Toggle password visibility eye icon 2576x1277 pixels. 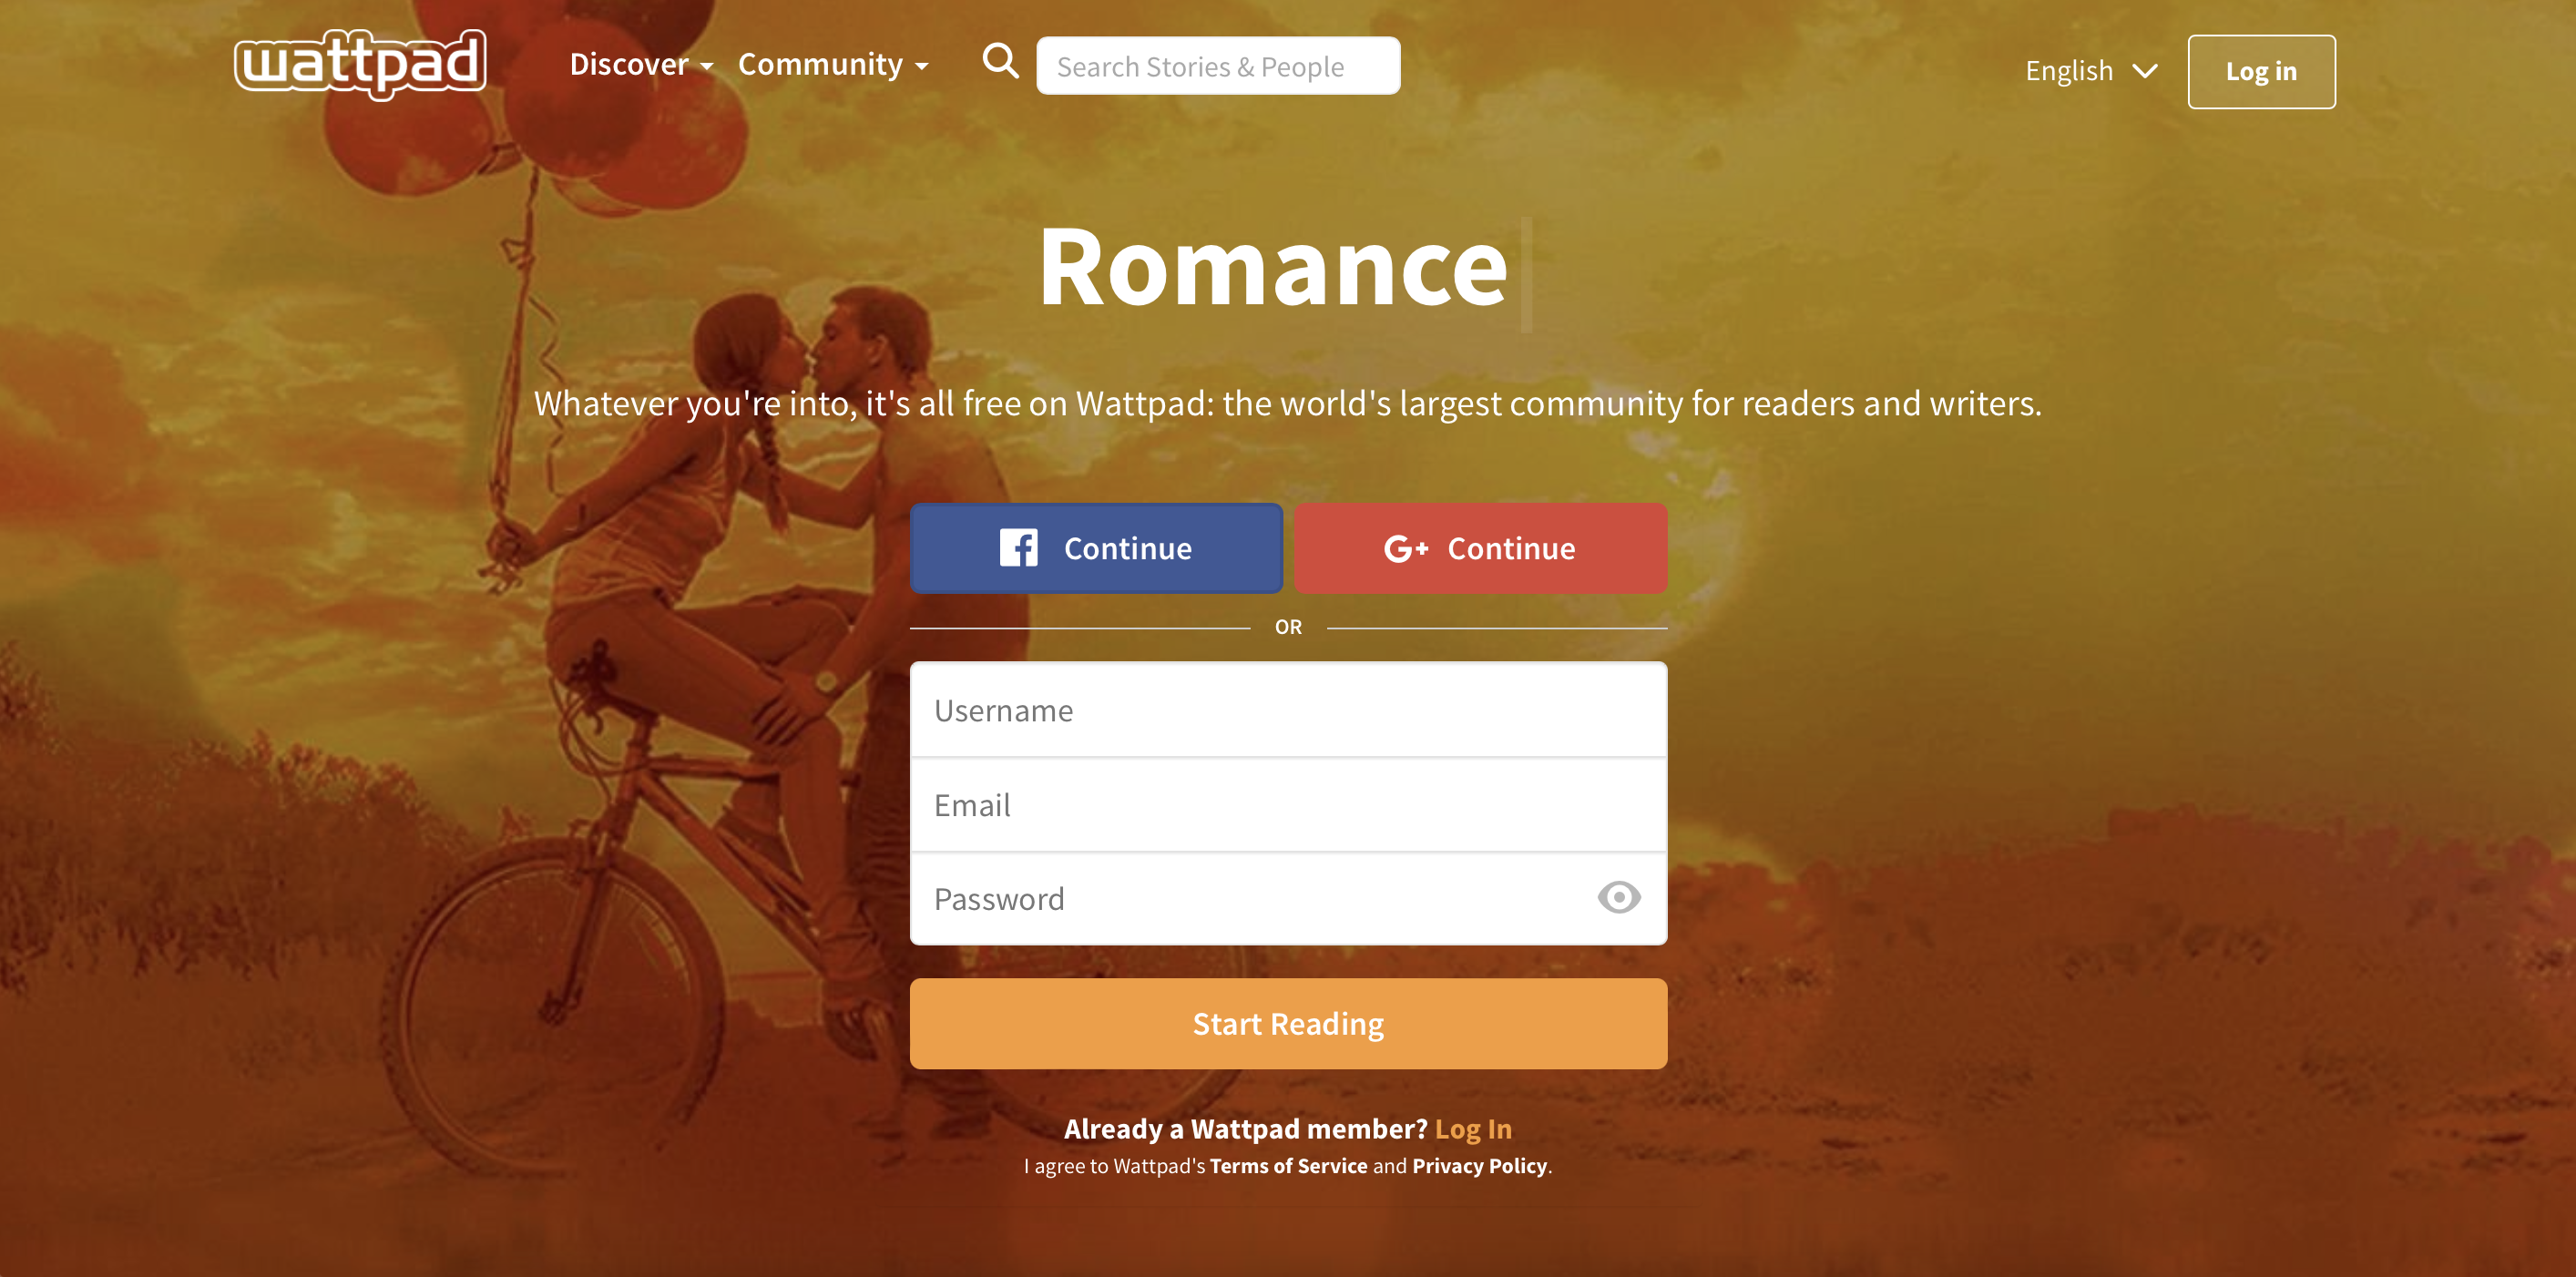(x=1618, y=897)
